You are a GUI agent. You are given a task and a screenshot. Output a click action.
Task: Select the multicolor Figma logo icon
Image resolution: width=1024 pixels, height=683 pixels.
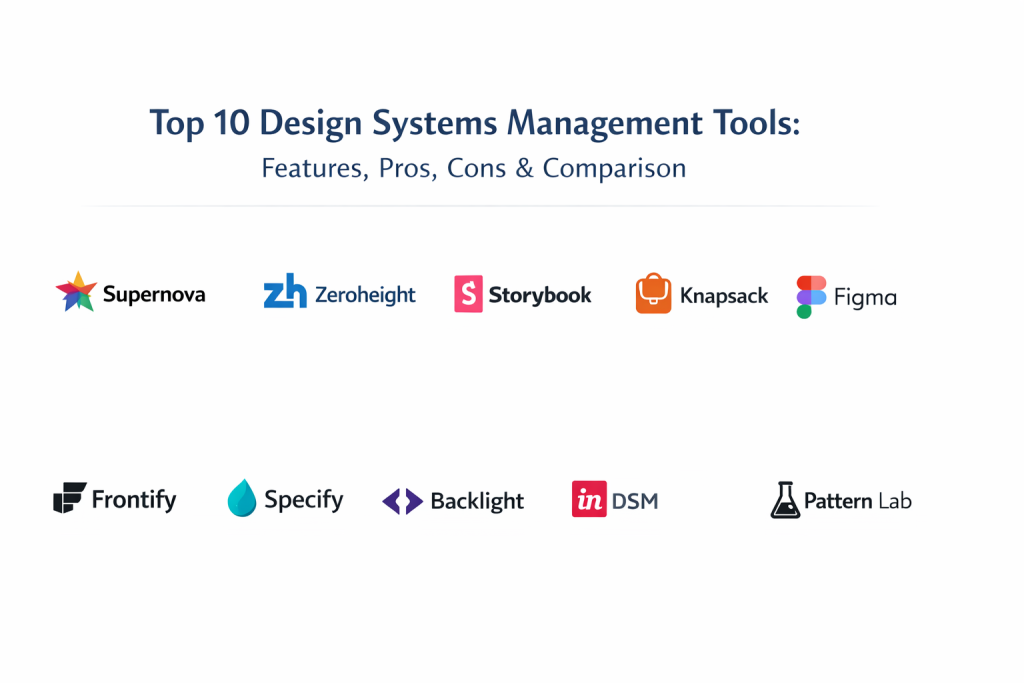[811, 297]
